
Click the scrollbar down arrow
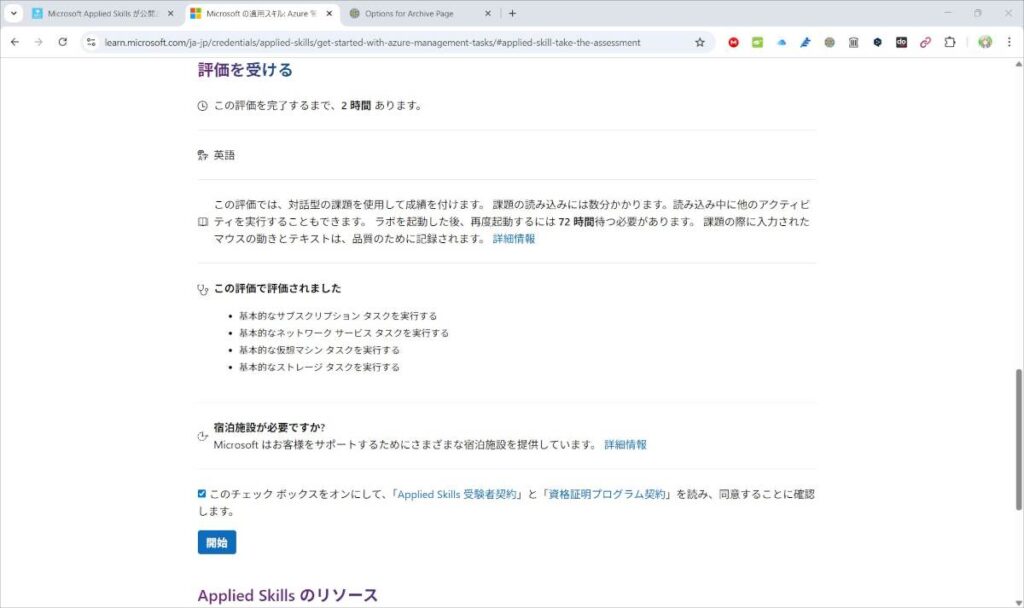click(1018, 603)
